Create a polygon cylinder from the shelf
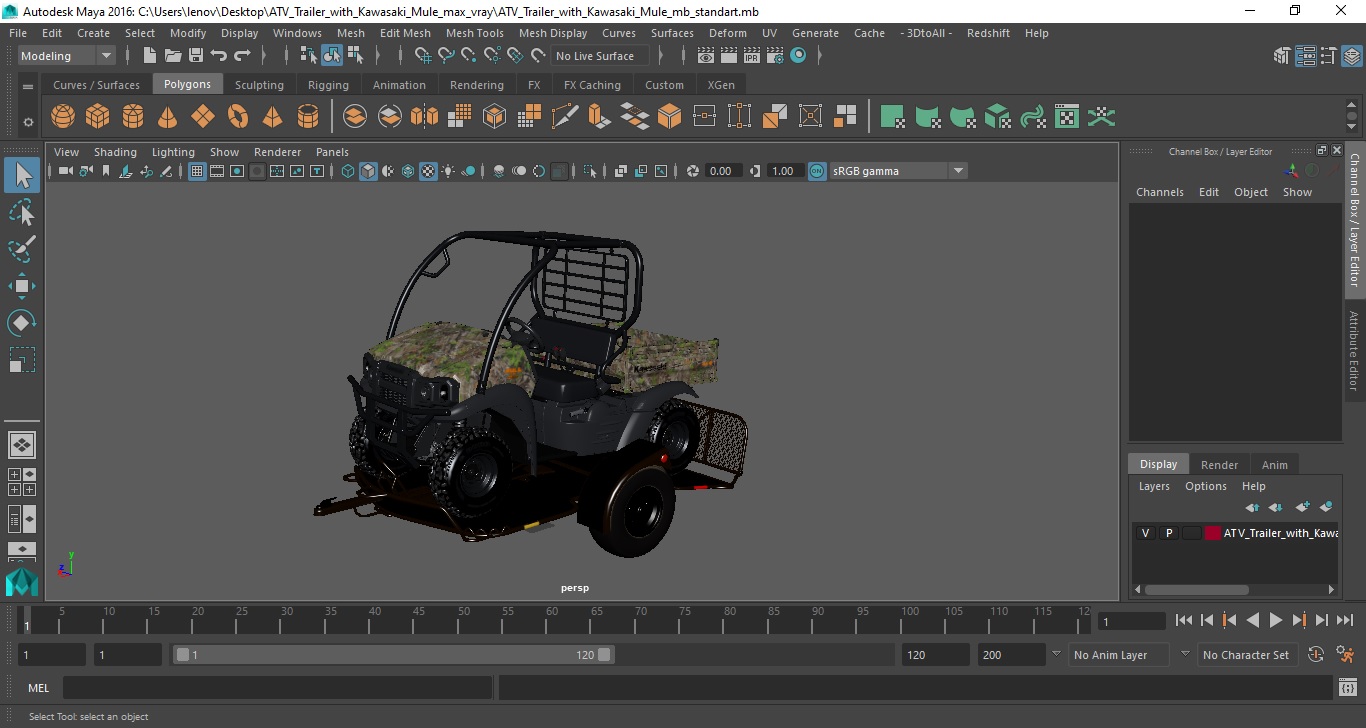1366x728 pixels. 133,117
